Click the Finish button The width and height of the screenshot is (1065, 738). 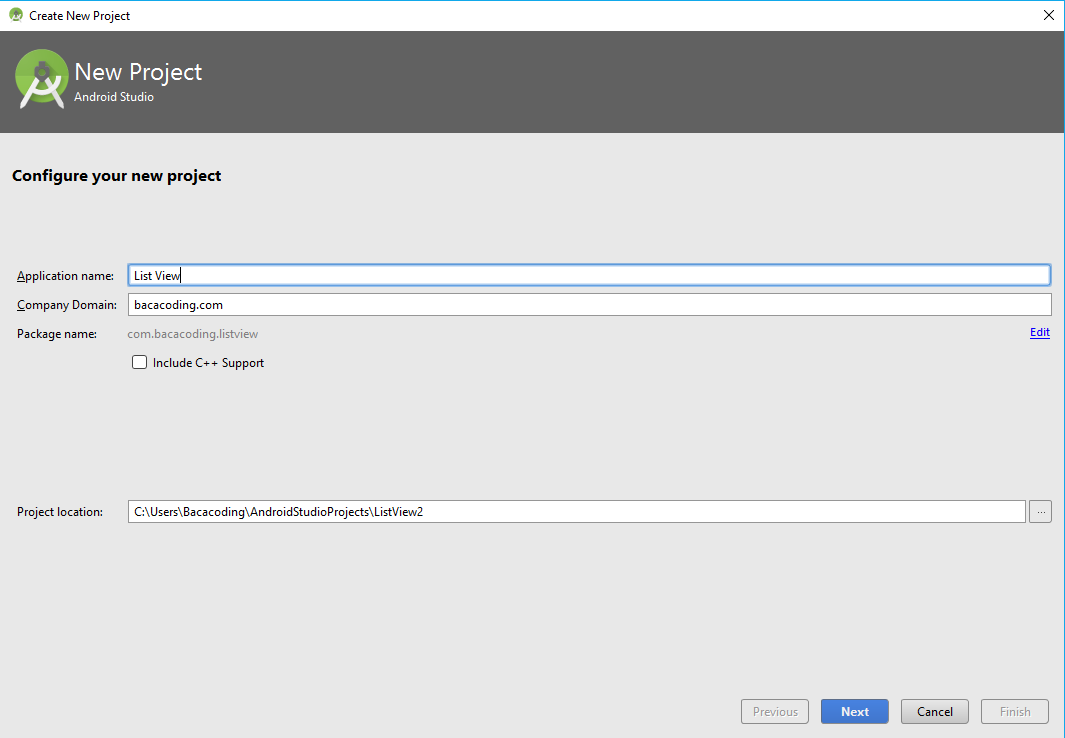point(1014,711)
